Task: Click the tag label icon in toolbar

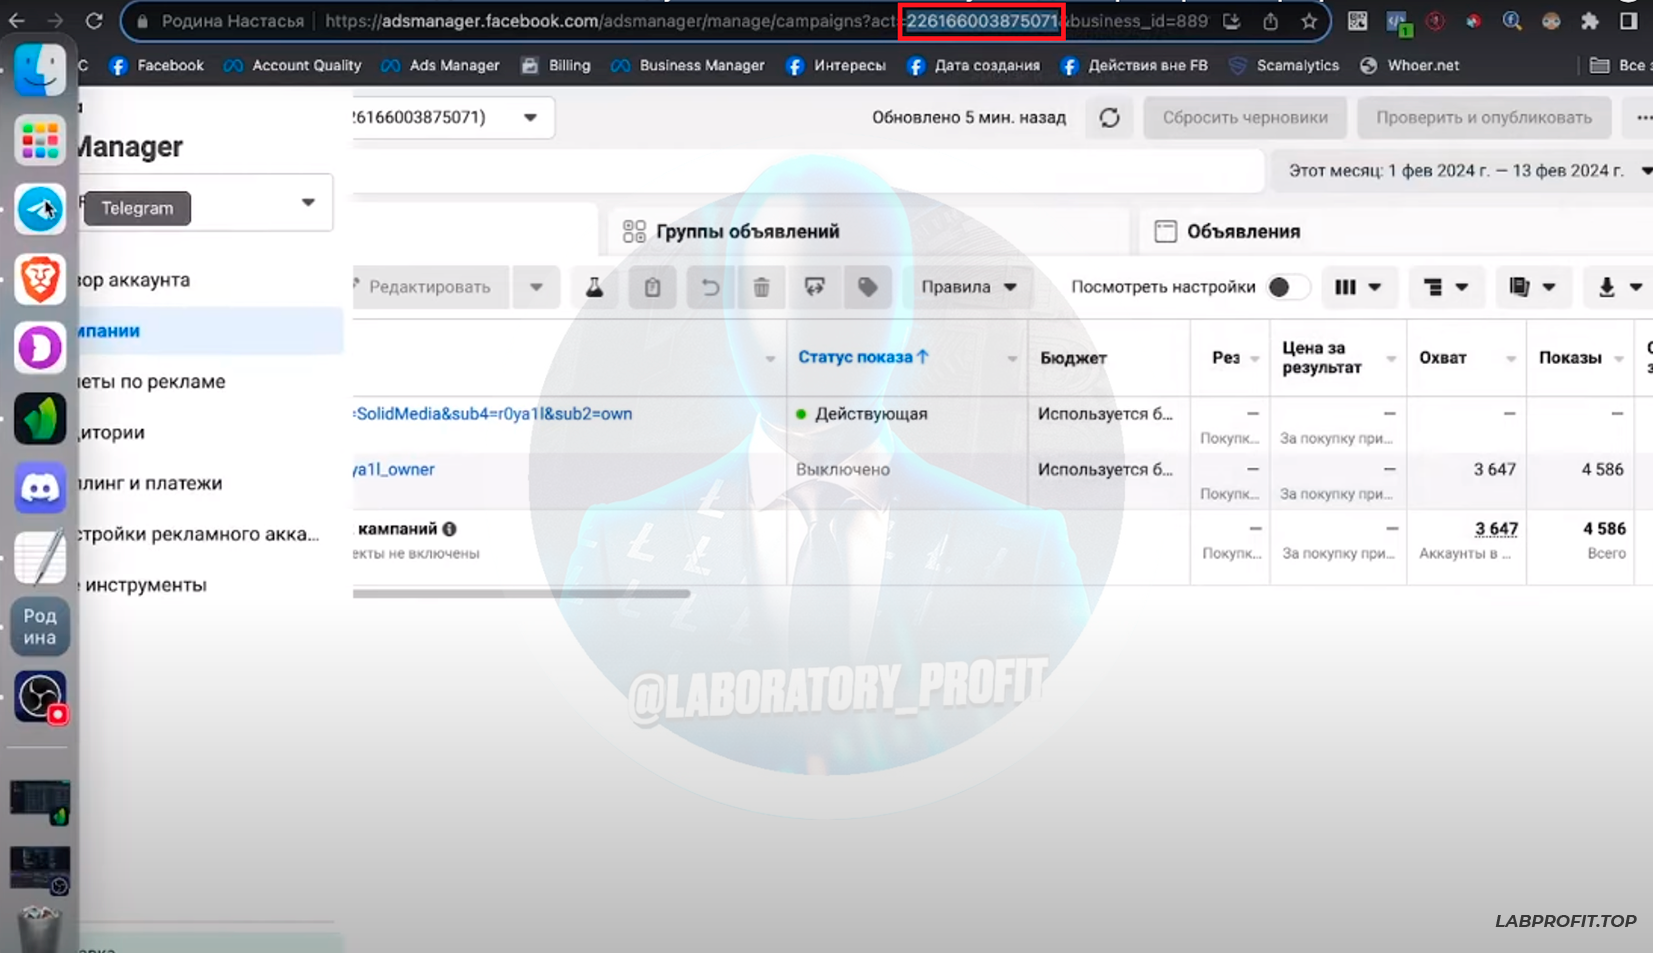Action: coord(867,287)
